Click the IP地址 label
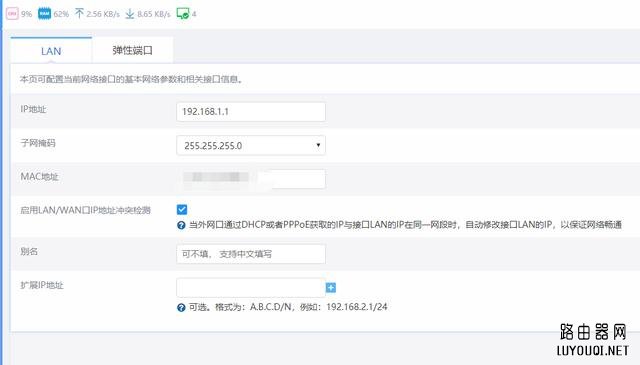This screenshot has height=365, width=640. (x=33, y=109)
